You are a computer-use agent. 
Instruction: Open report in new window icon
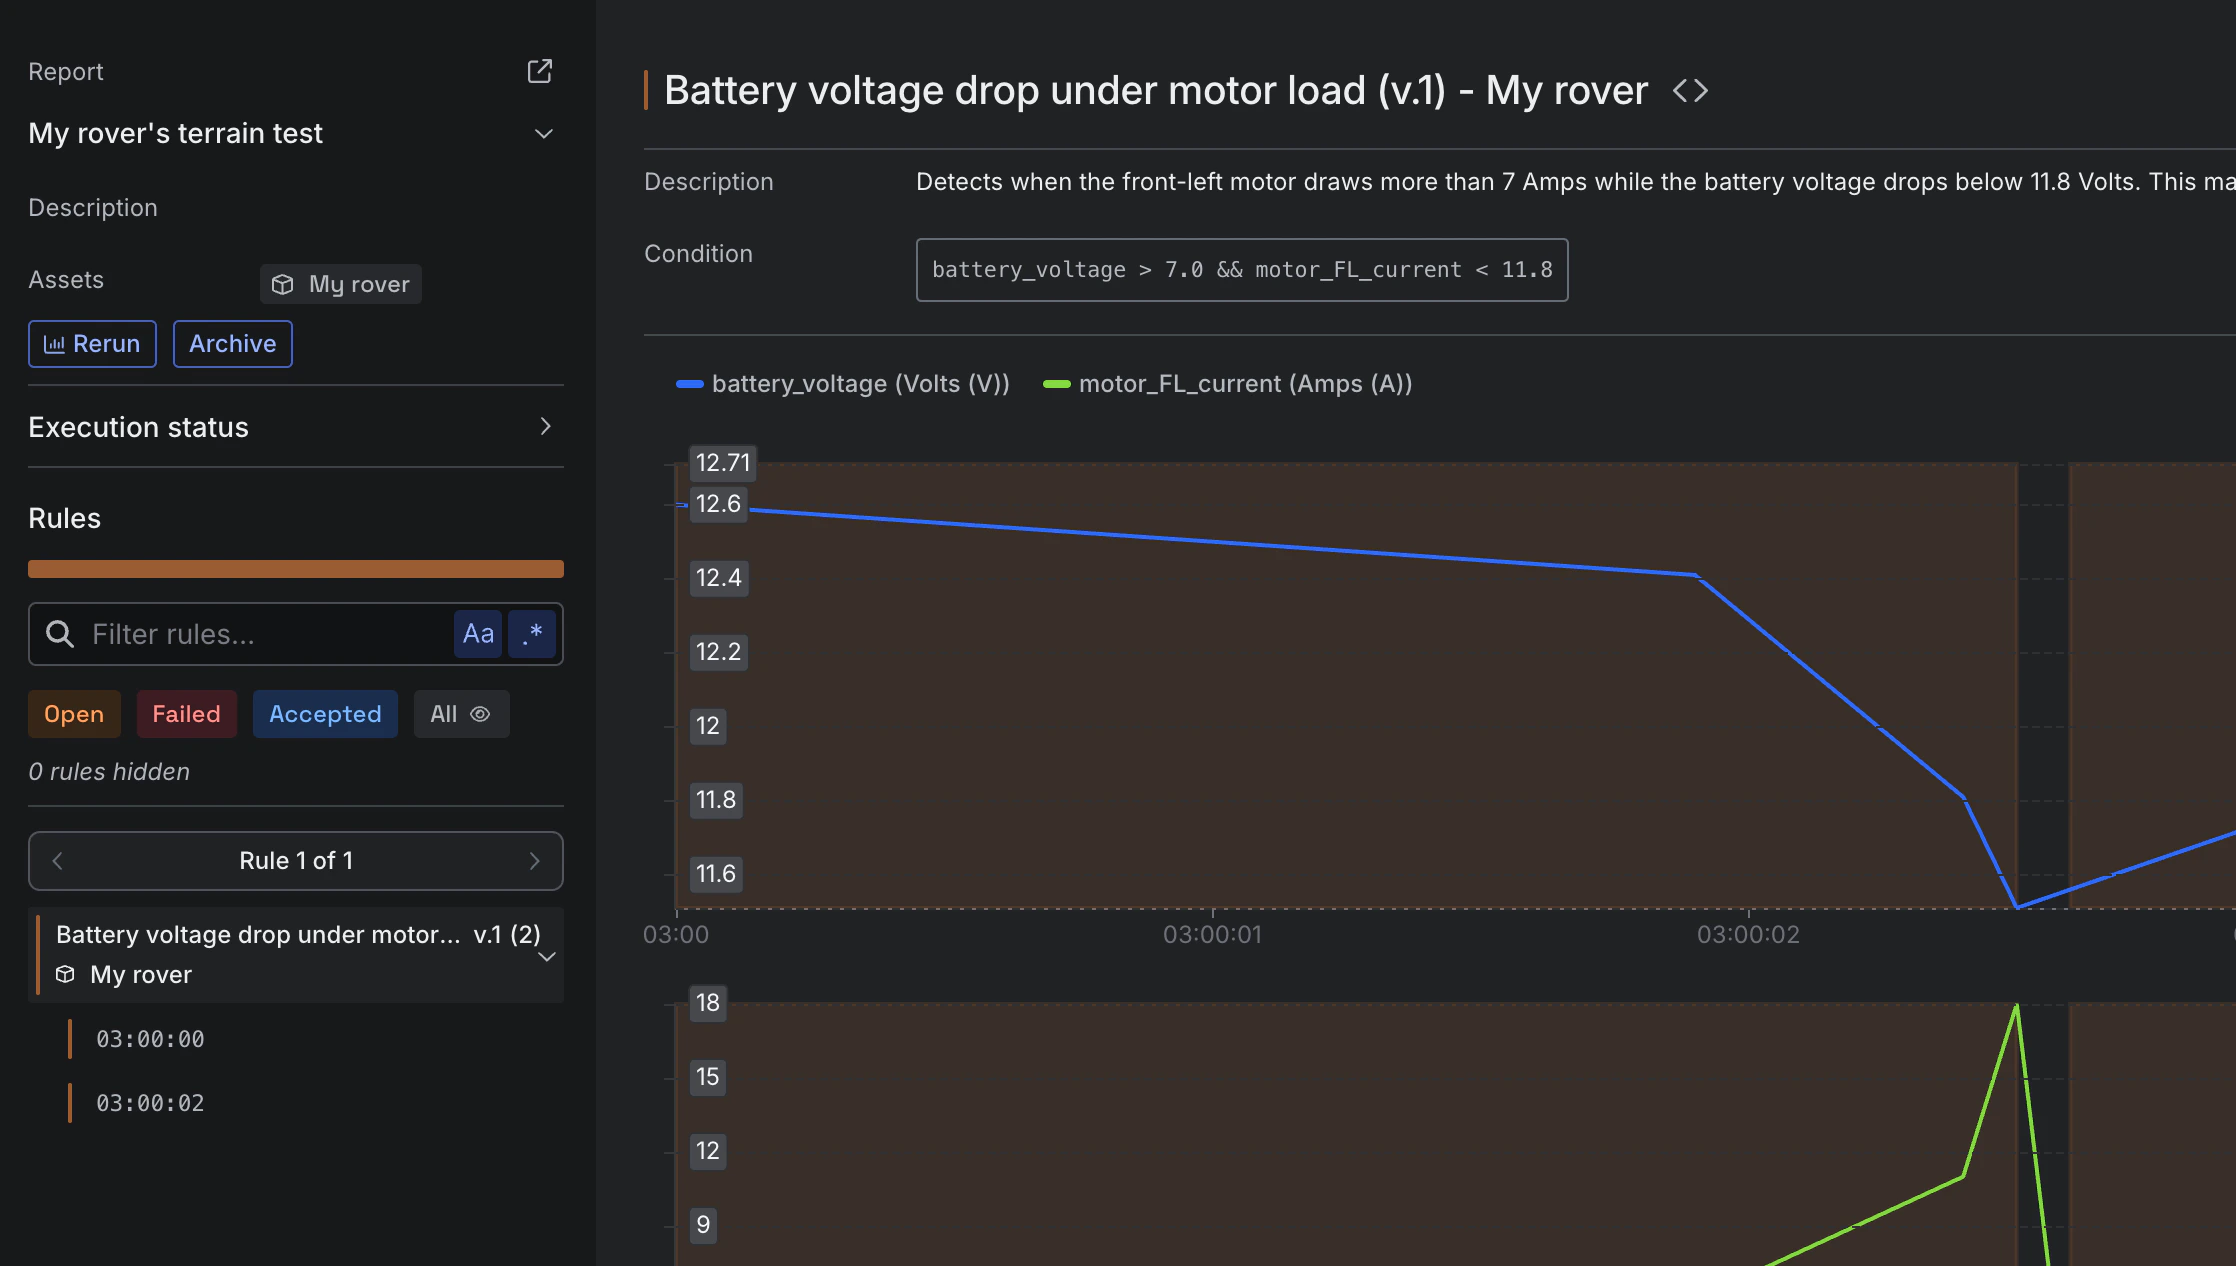coord(540,71)
